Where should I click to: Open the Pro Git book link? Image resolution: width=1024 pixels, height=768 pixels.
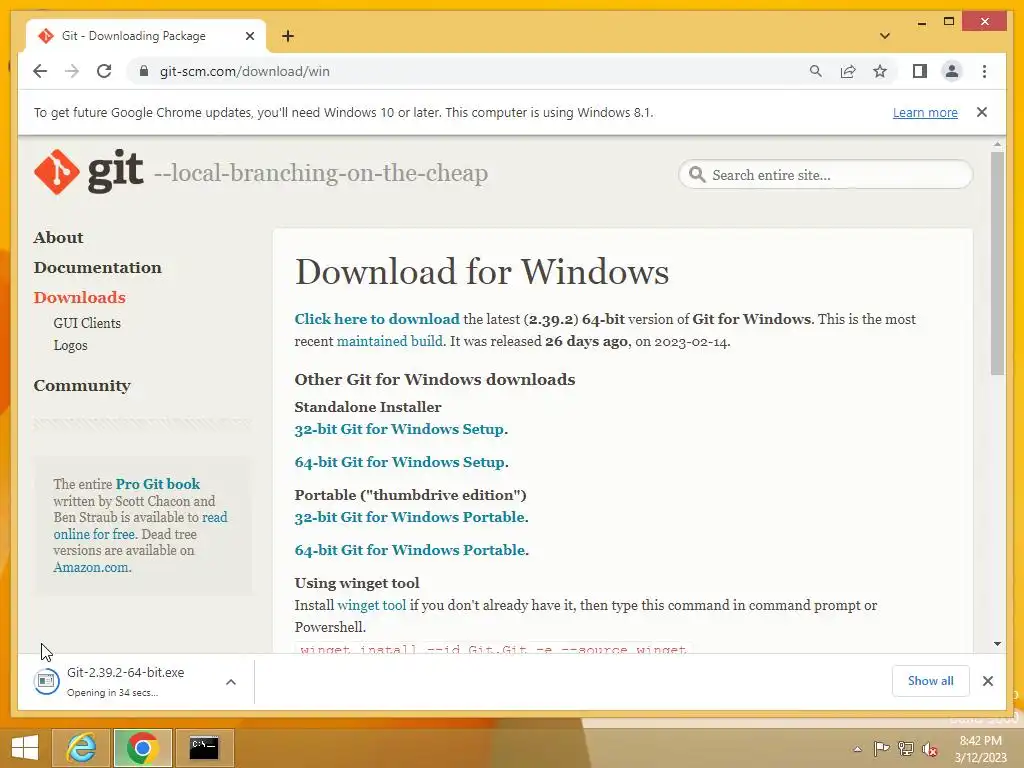pos(157,484)
